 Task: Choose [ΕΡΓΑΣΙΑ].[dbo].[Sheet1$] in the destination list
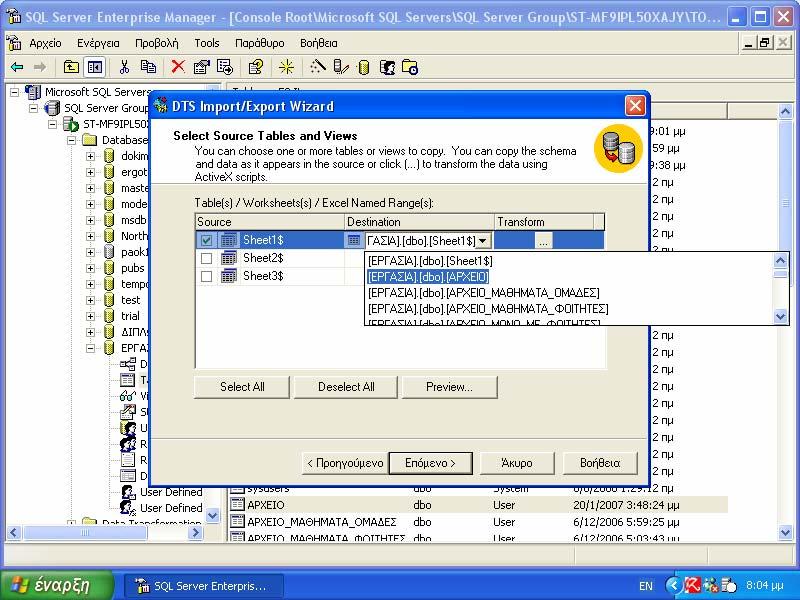pyautogui.click(x=430, y=261)
